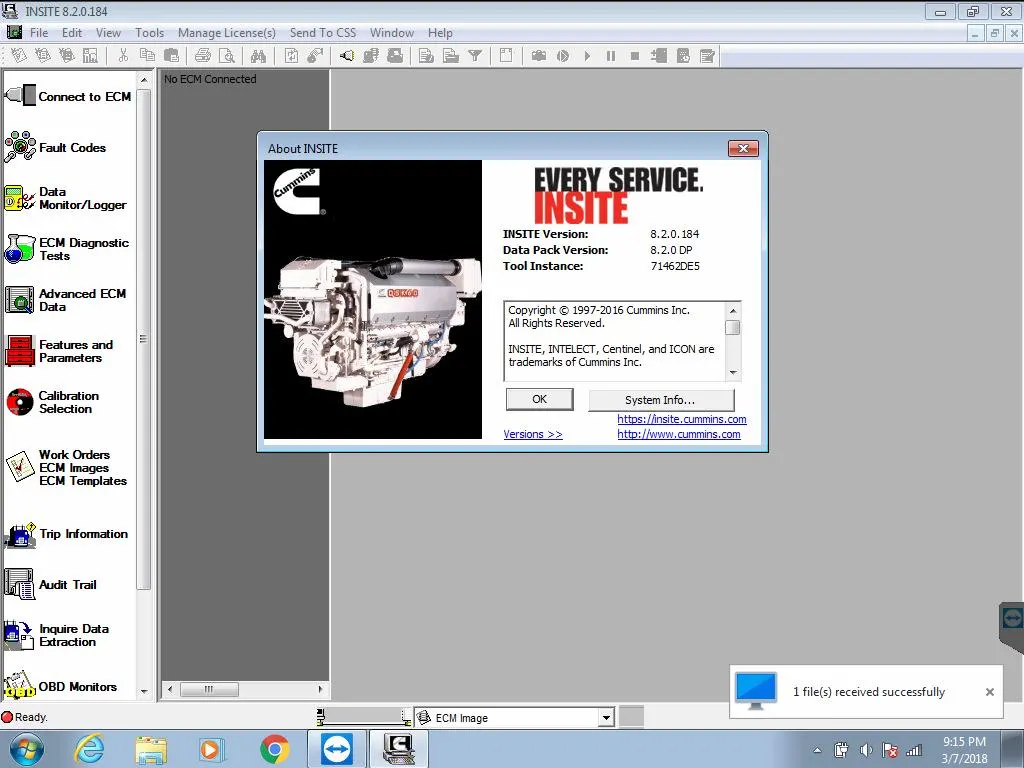
Task: Click copyright text scroll down arrow
Action: pyautogui.click(x=733, y=373)
